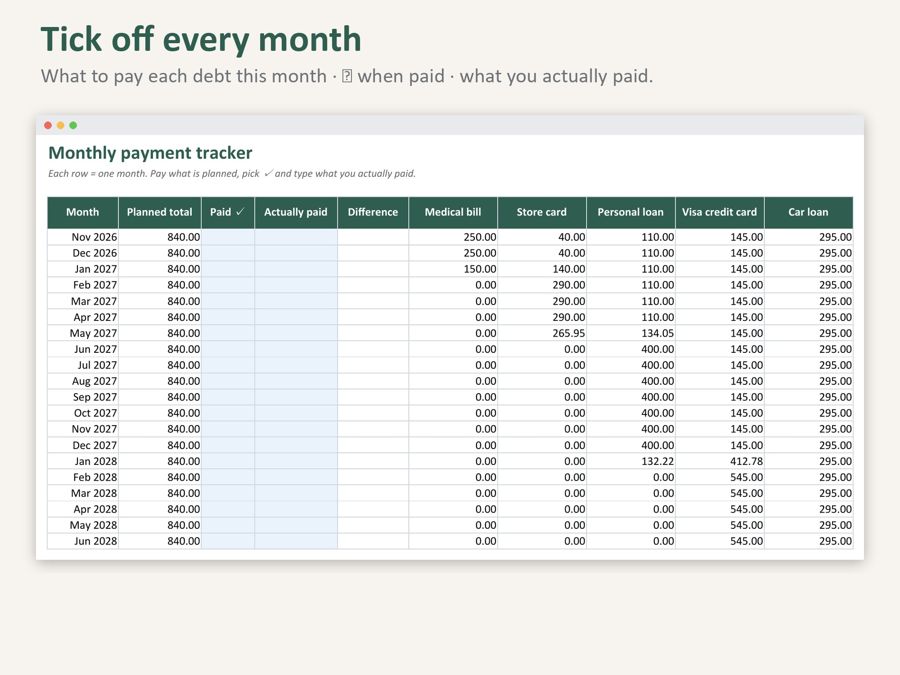This screenshot has height=675, width=900.
Task: Click the 132.22 Personal loan value
Action: click(x=631, y=461)
